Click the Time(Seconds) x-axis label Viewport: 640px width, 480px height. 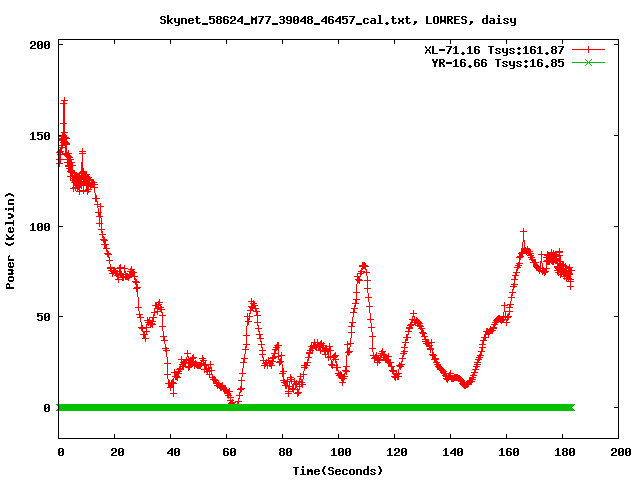click(338, 471)
